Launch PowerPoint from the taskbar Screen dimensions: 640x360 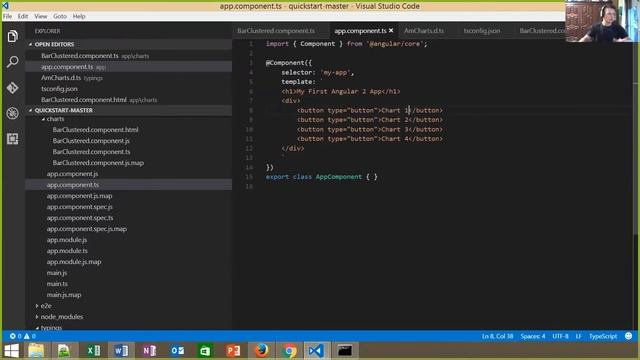tap(233, 351)
